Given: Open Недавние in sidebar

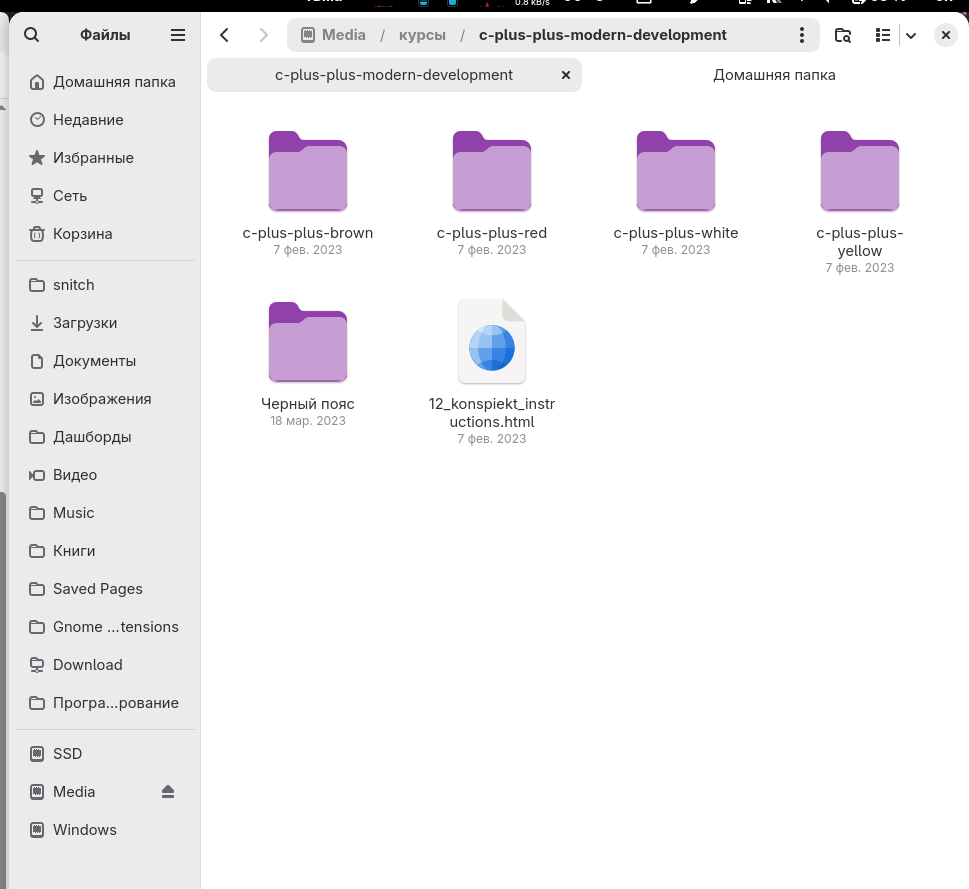Looking at the screenshot, I should pyautogui.click(x=105, y=120).
